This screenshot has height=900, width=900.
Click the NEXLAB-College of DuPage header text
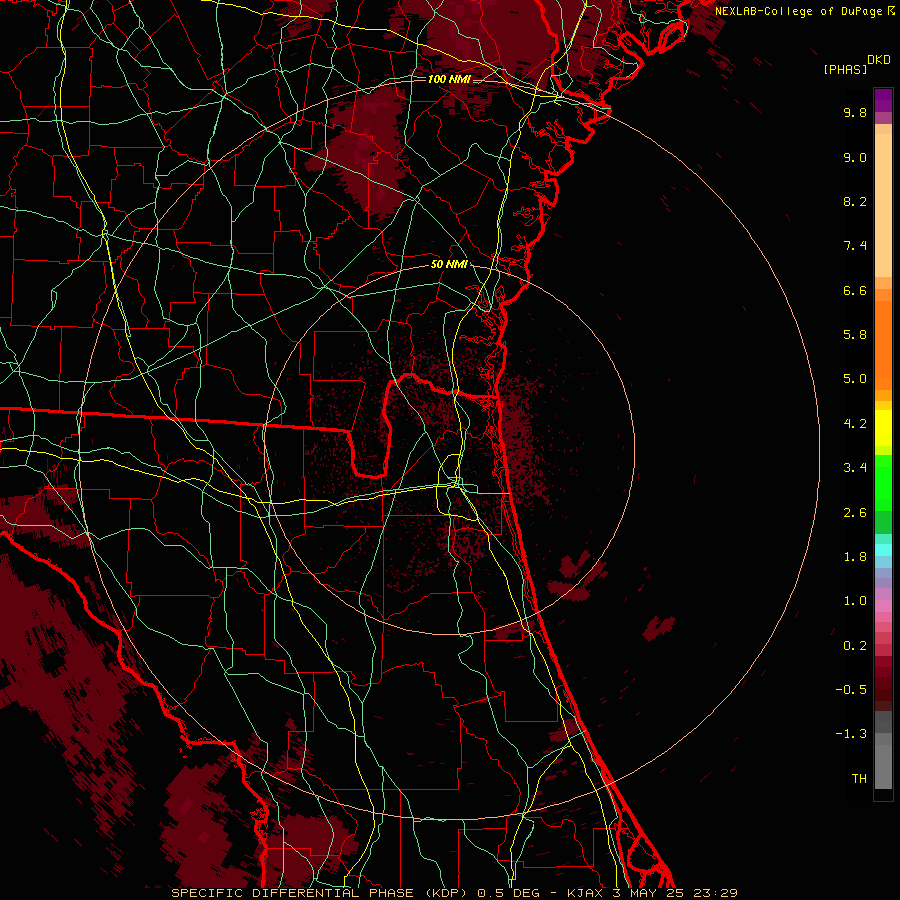[799, 11]
